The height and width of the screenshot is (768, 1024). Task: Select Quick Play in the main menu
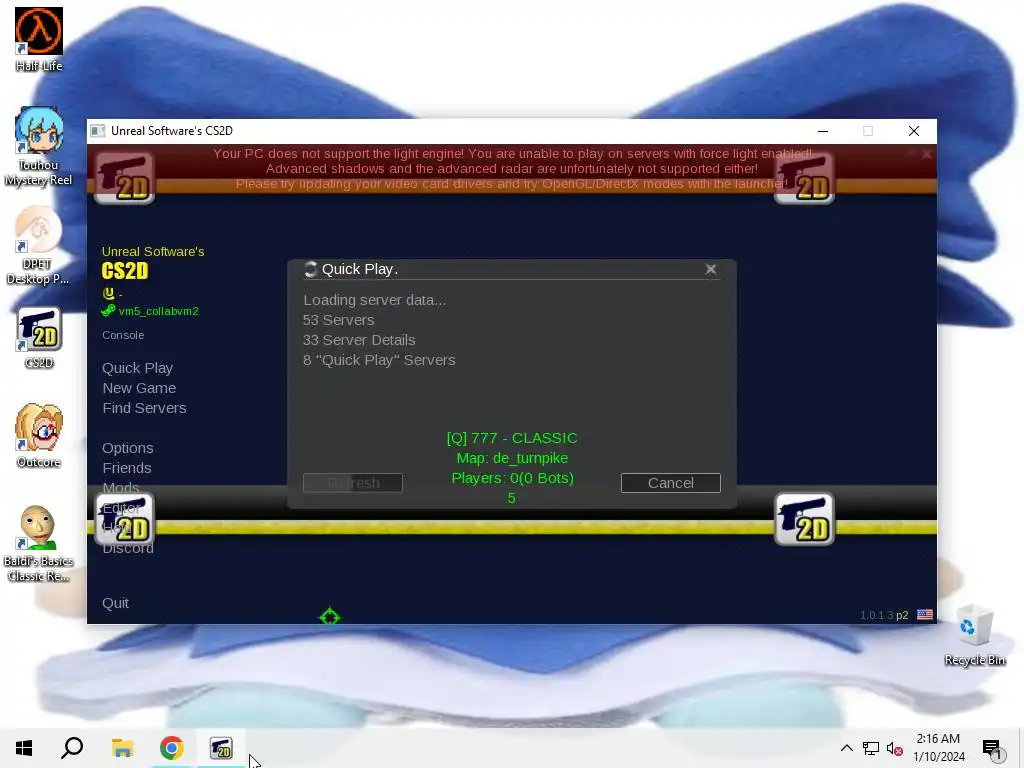(x=137, y=368)
